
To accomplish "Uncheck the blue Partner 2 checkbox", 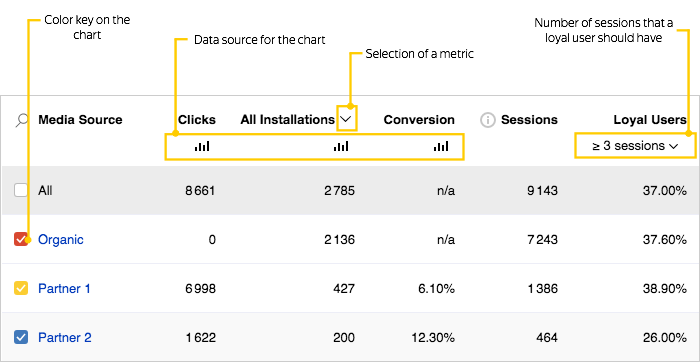I will tap(21, 337).
